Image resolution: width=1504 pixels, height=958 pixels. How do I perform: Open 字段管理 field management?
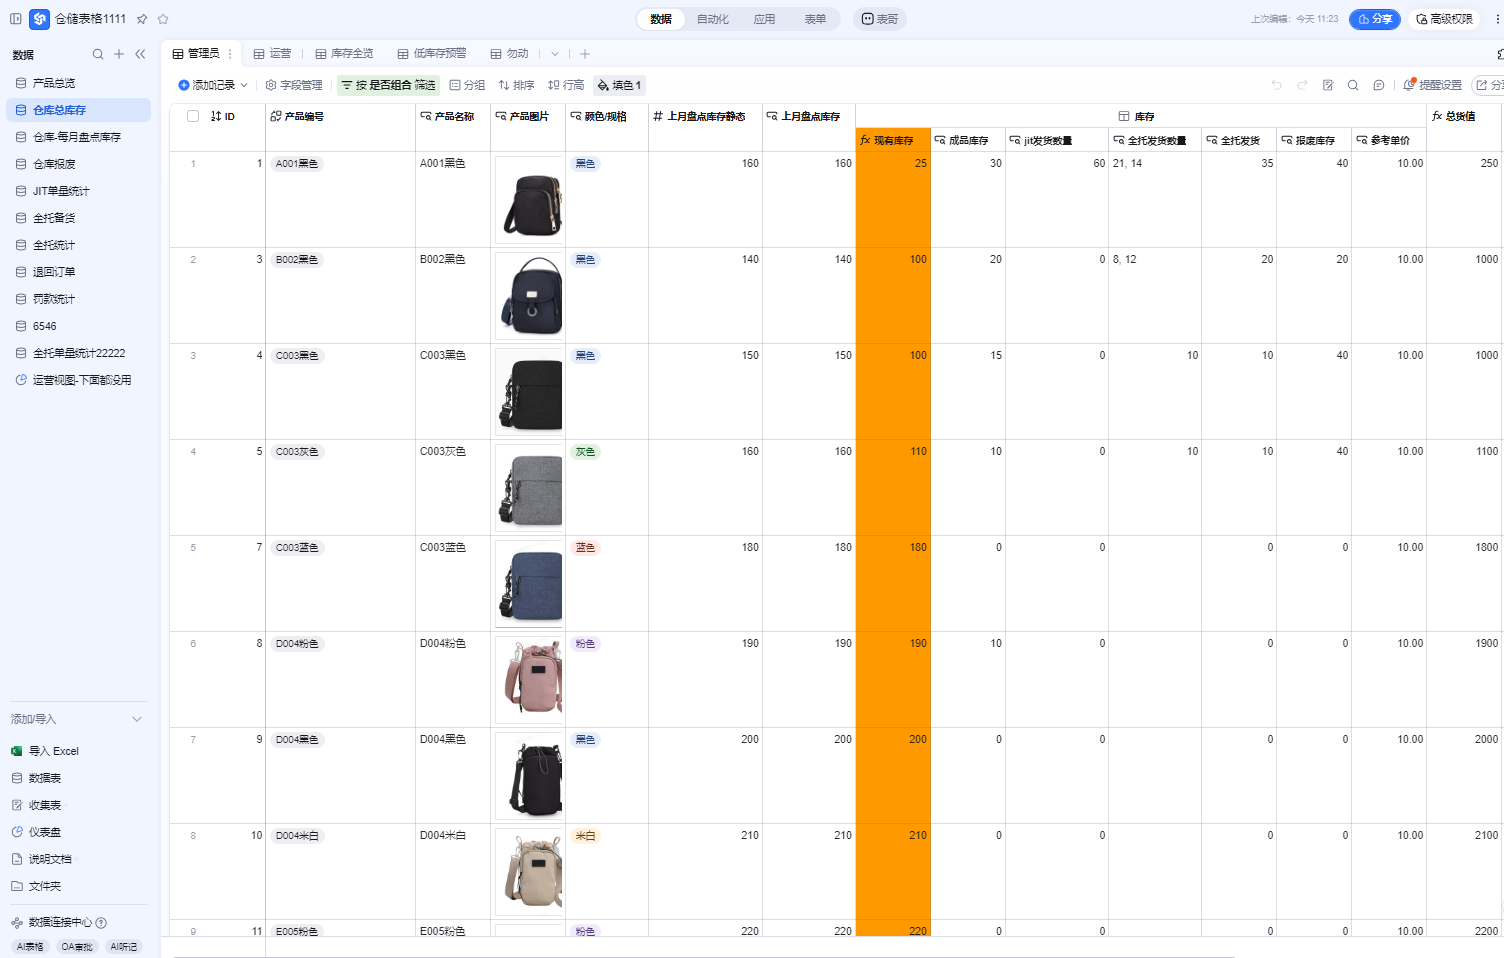[x=294, y=85]
